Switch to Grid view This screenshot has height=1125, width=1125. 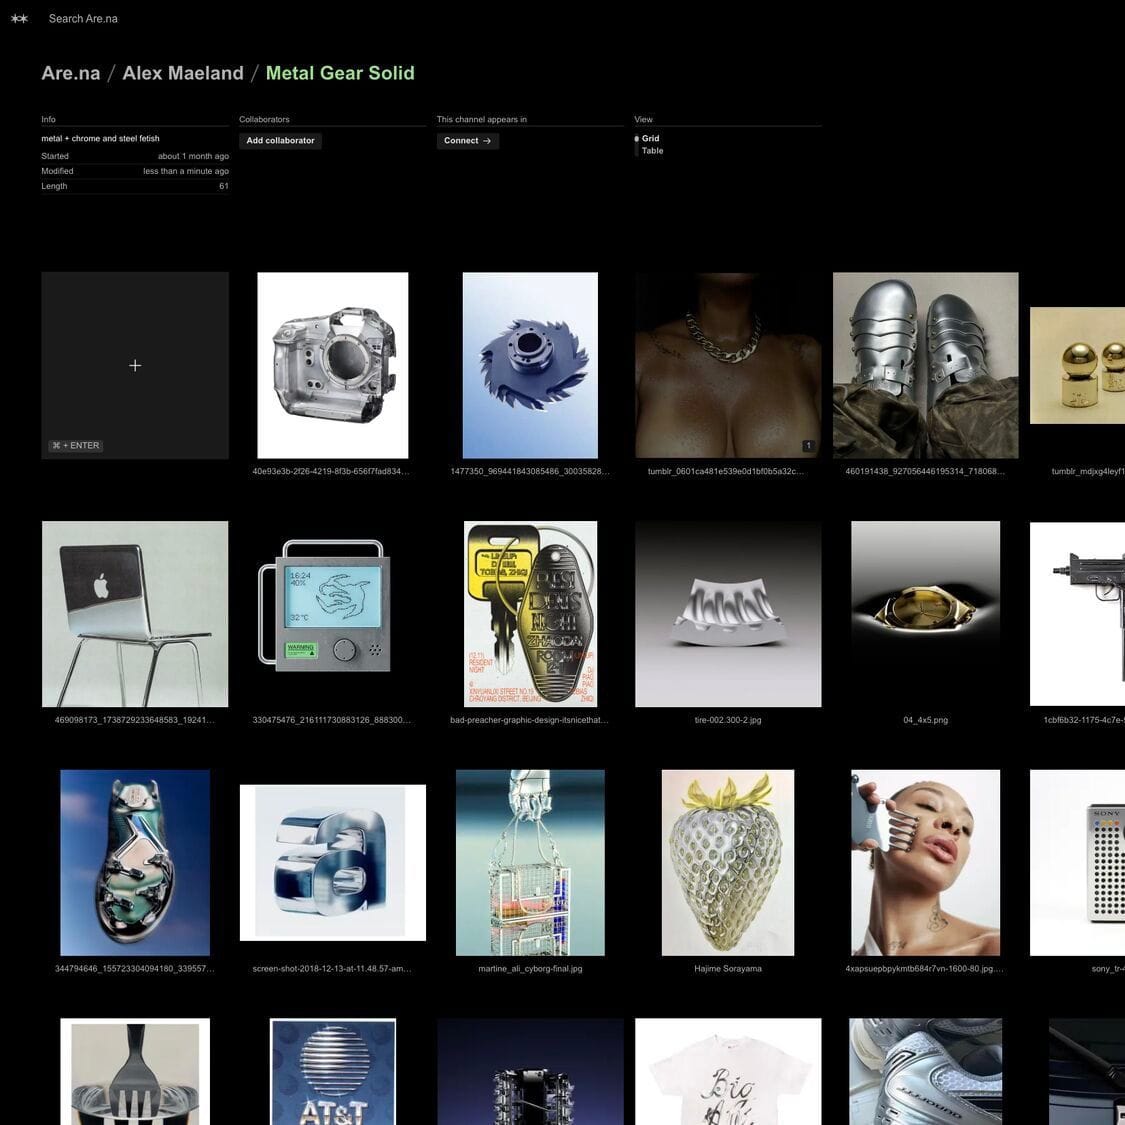(650, 138)
